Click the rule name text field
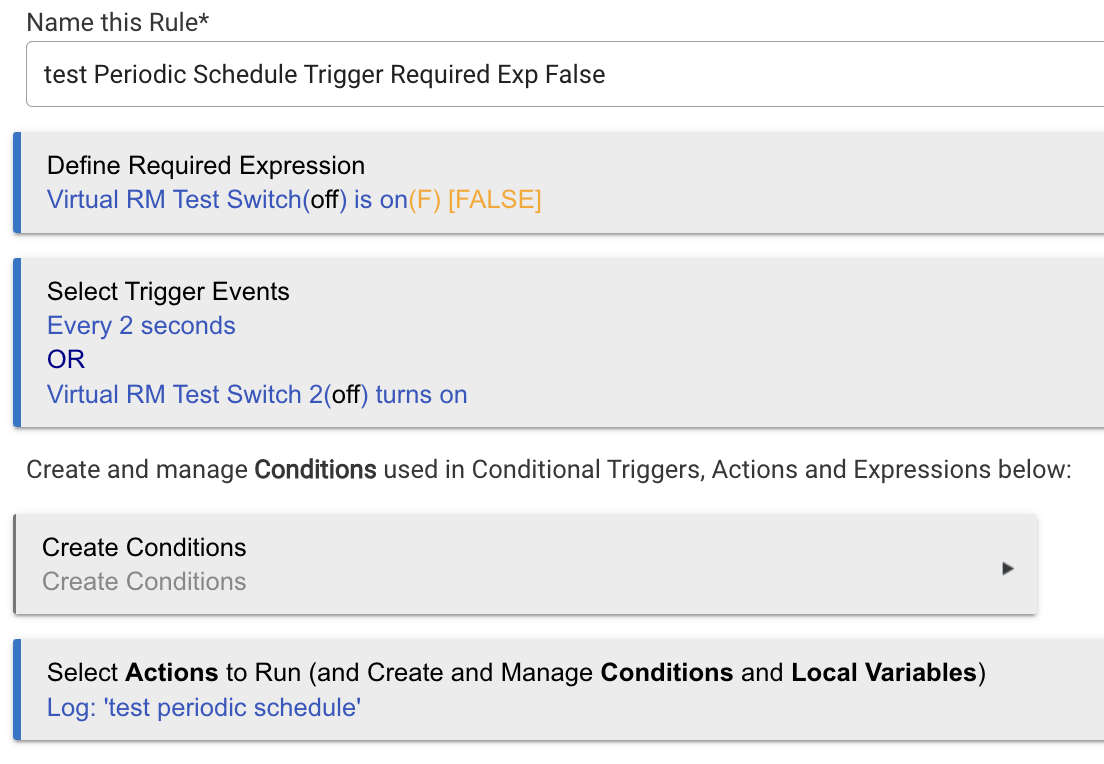1104x764 pixels. [x=565, y=74]
